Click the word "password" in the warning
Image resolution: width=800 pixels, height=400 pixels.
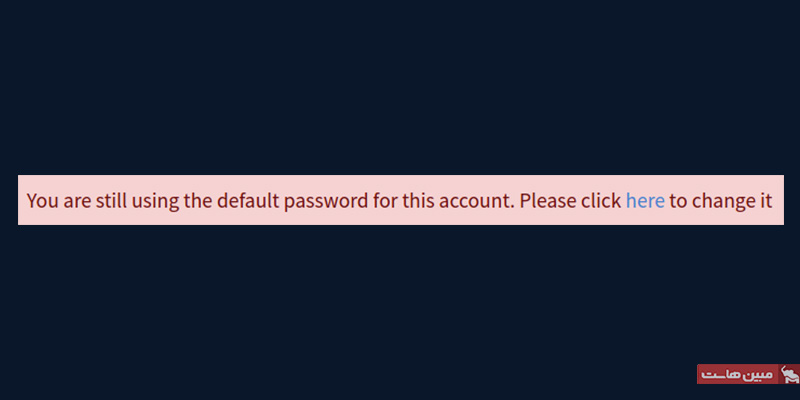326,202
